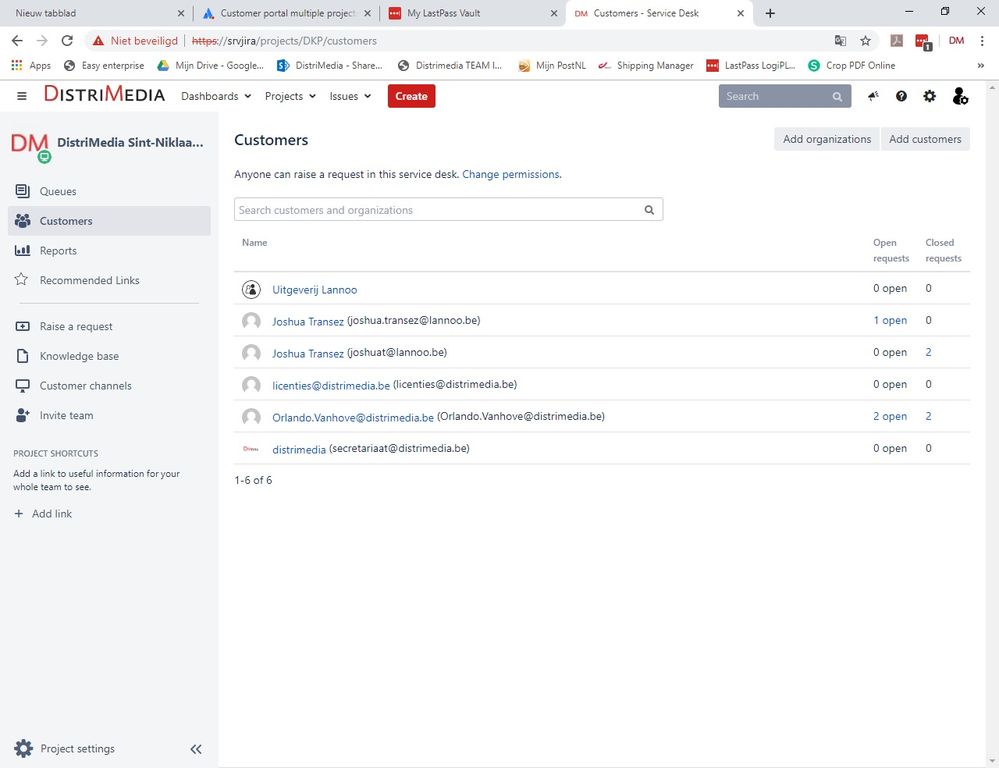Click the browser address bar URL
This screenshot has width=999, height=768.
click(284, 41)
